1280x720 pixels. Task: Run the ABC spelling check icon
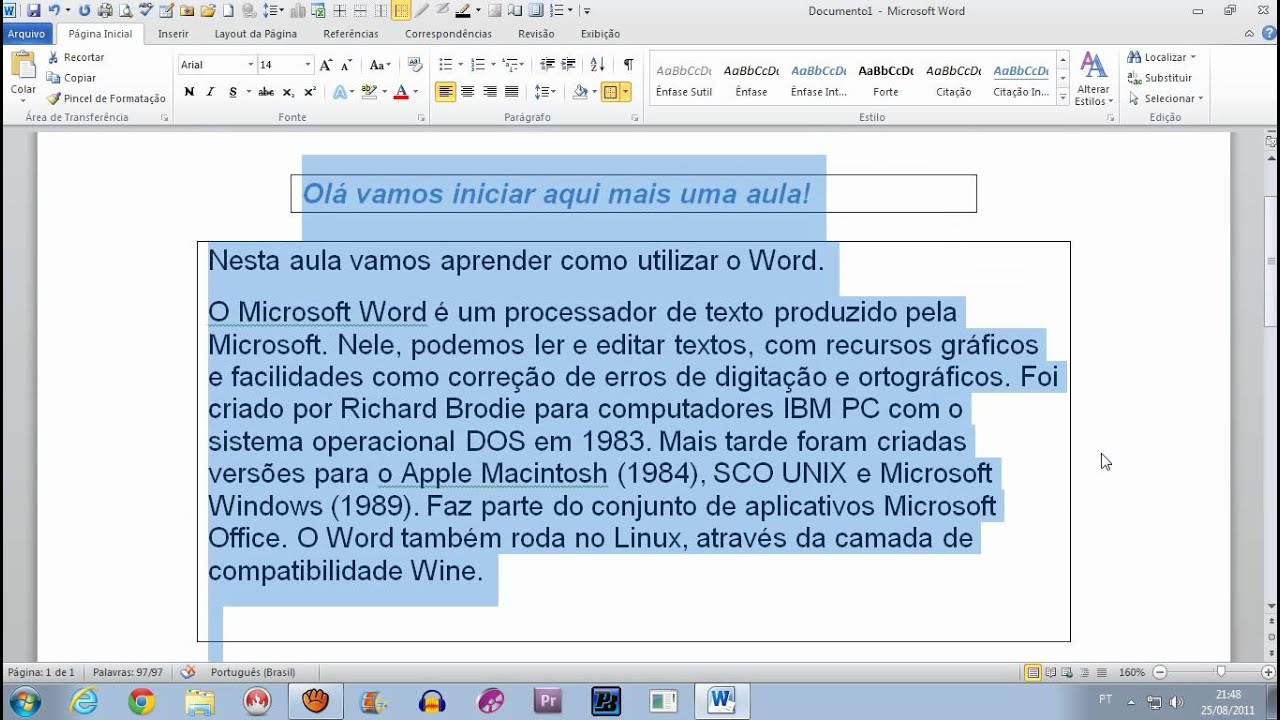pyautogui.click(x=146, y=11)
